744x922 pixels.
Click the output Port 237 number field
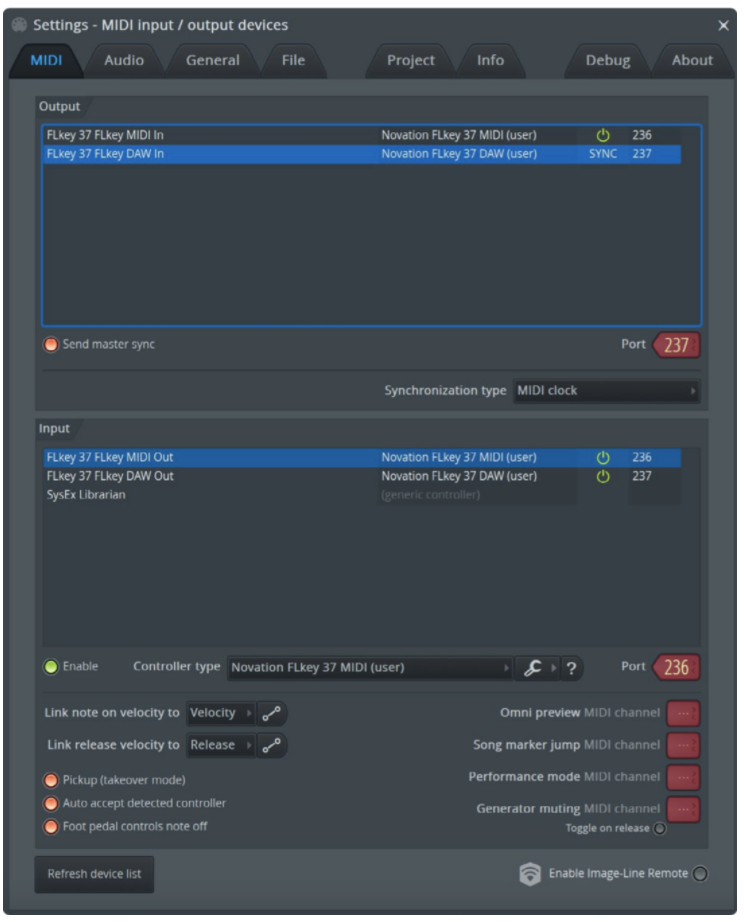(x=676, y=345)
